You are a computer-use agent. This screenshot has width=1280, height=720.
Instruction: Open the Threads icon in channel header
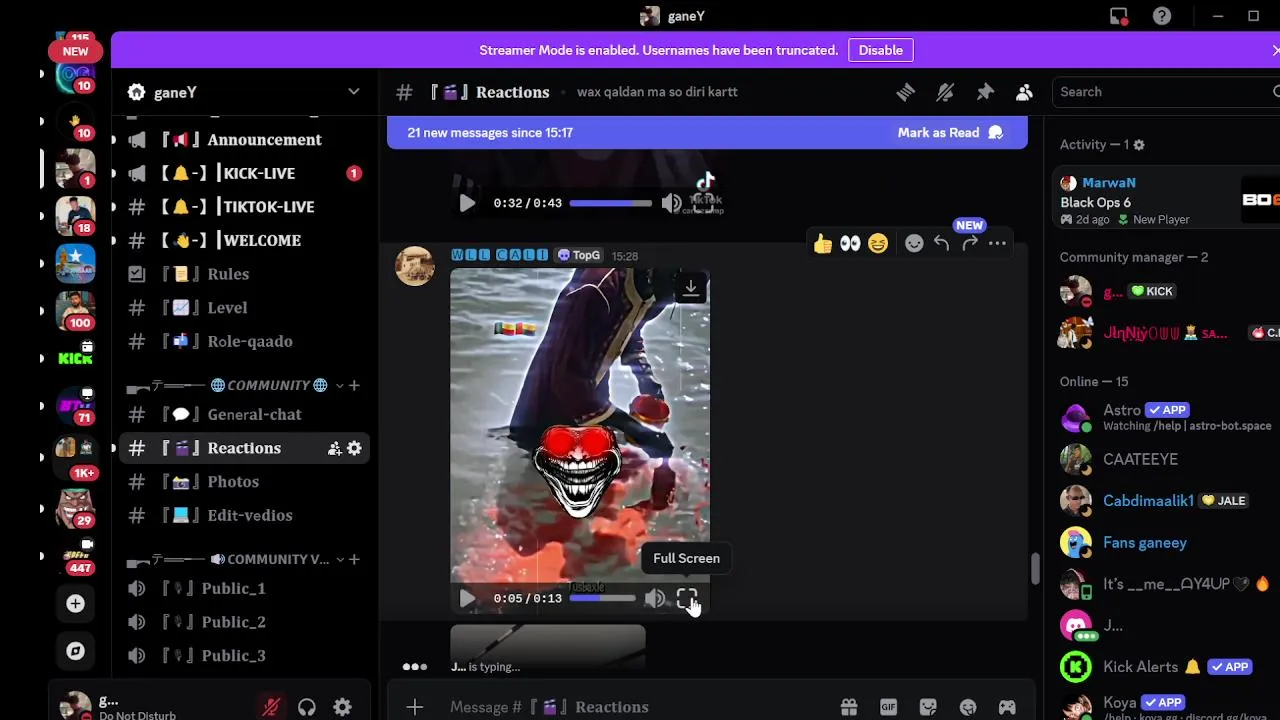pos(905,92)
